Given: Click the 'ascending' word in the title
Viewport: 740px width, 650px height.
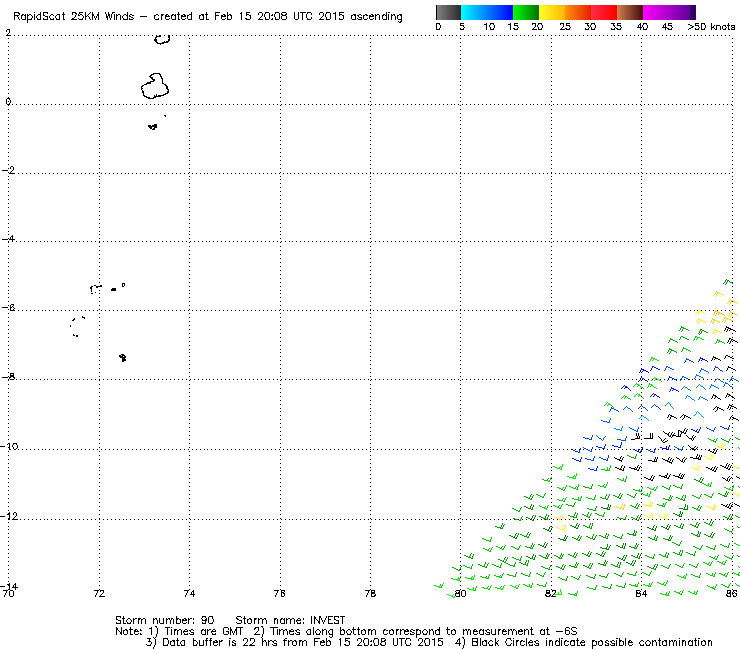Looking at the screenshot, I should pyautogui.click(x=376, y=17).
